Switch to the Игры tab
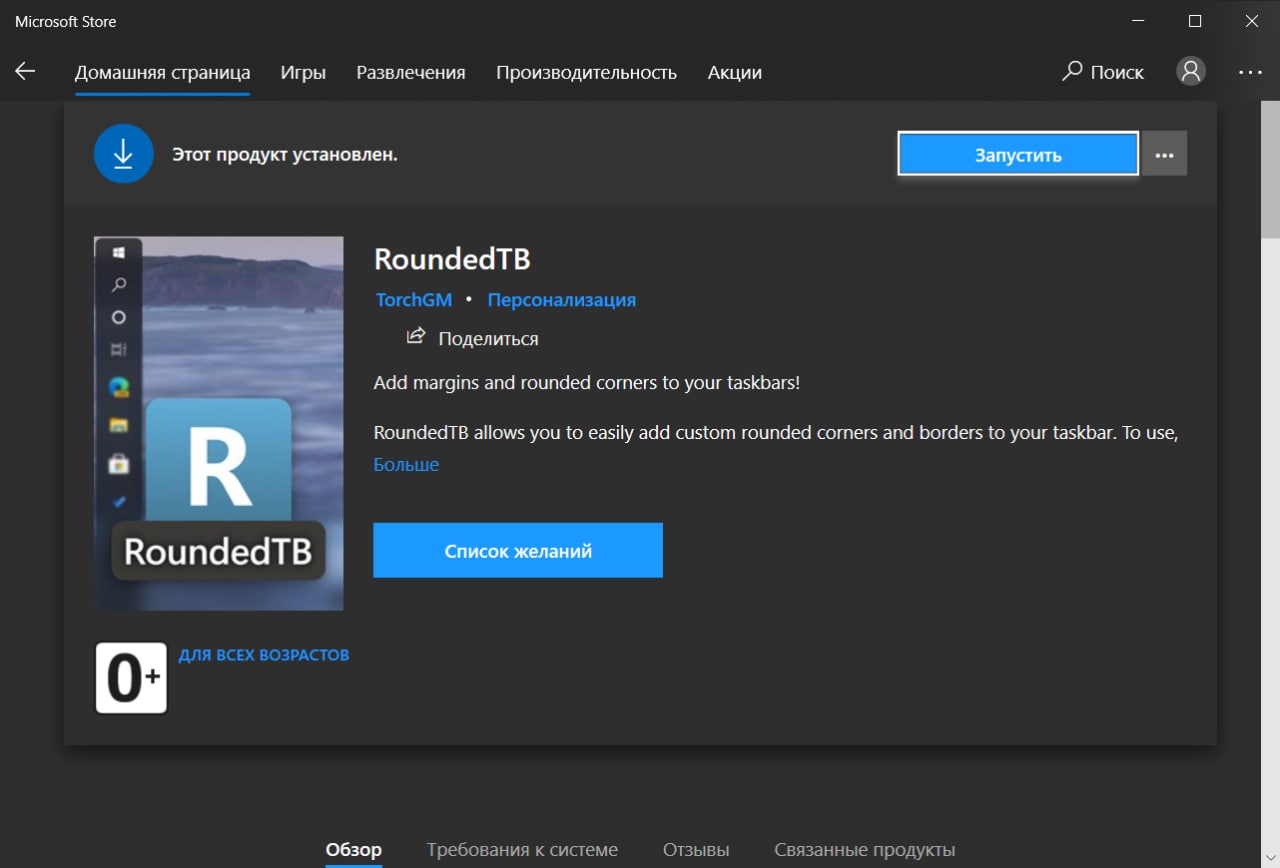The image size is (1280, 868). pyautogui.click(x=303, y=72)
